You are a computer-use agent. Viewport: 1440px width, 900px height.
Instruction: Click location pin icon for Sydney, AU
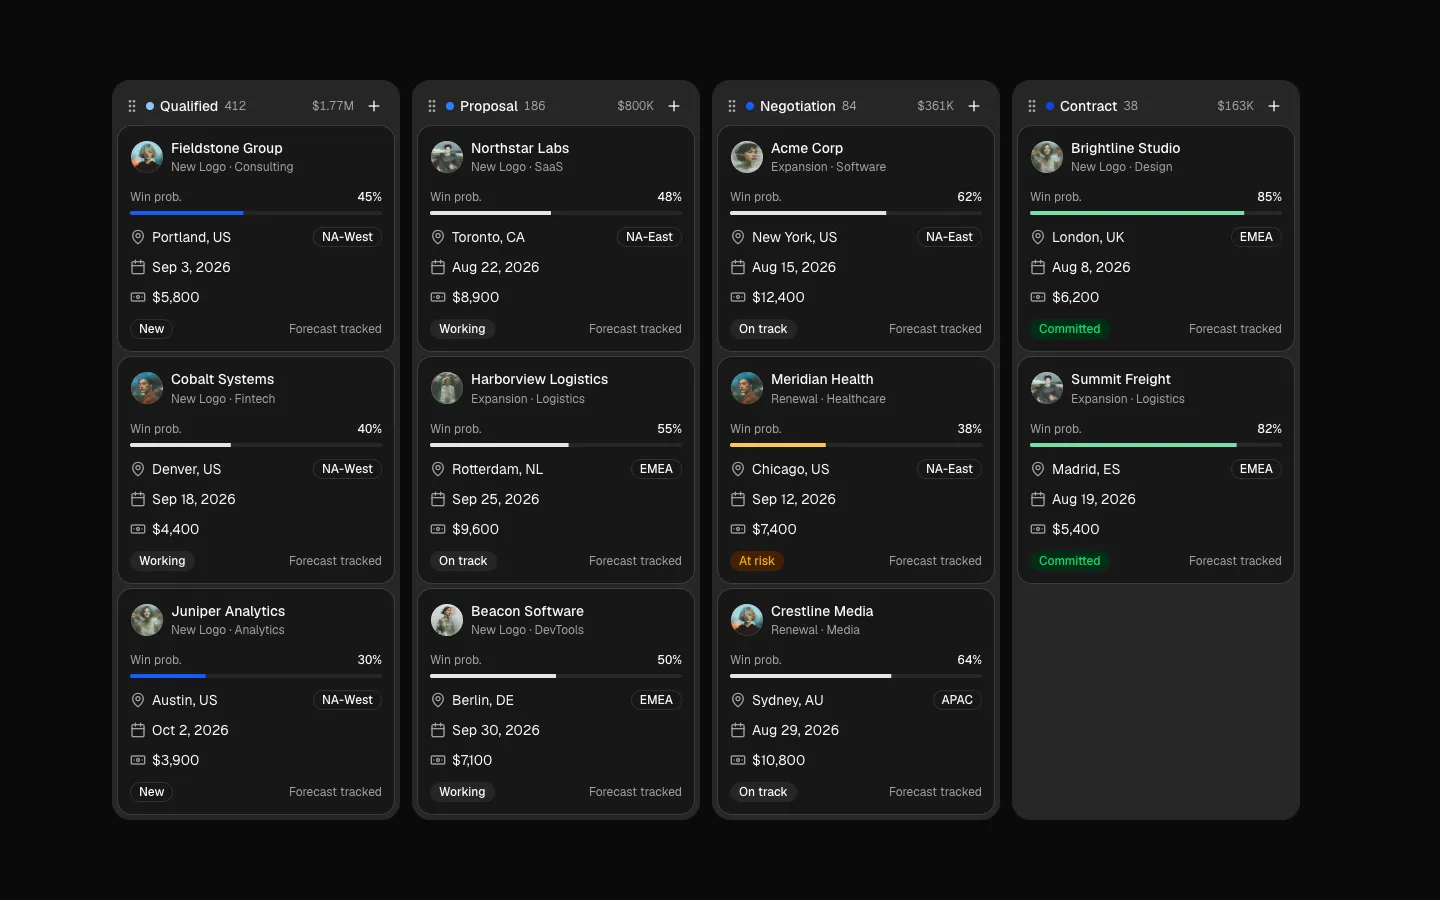pos(738,700)
